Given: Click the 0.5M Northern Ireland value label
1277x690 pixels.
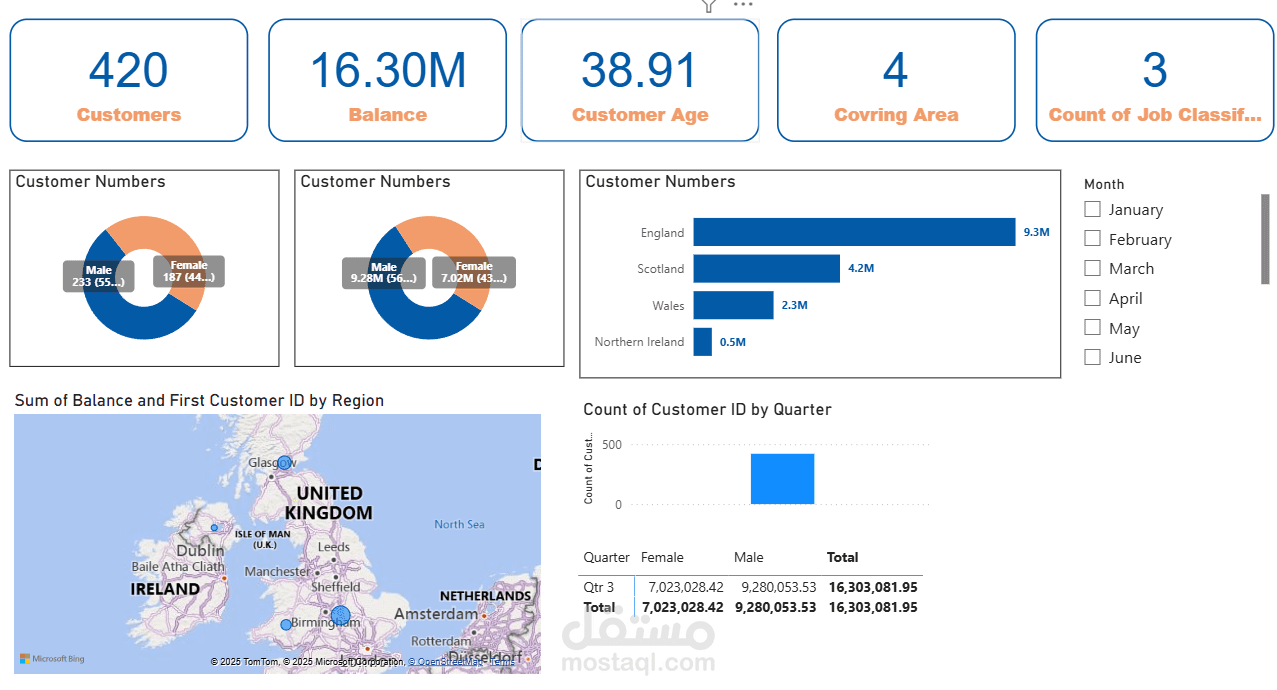Looking at the screenshot, I should tap(733, 342).
